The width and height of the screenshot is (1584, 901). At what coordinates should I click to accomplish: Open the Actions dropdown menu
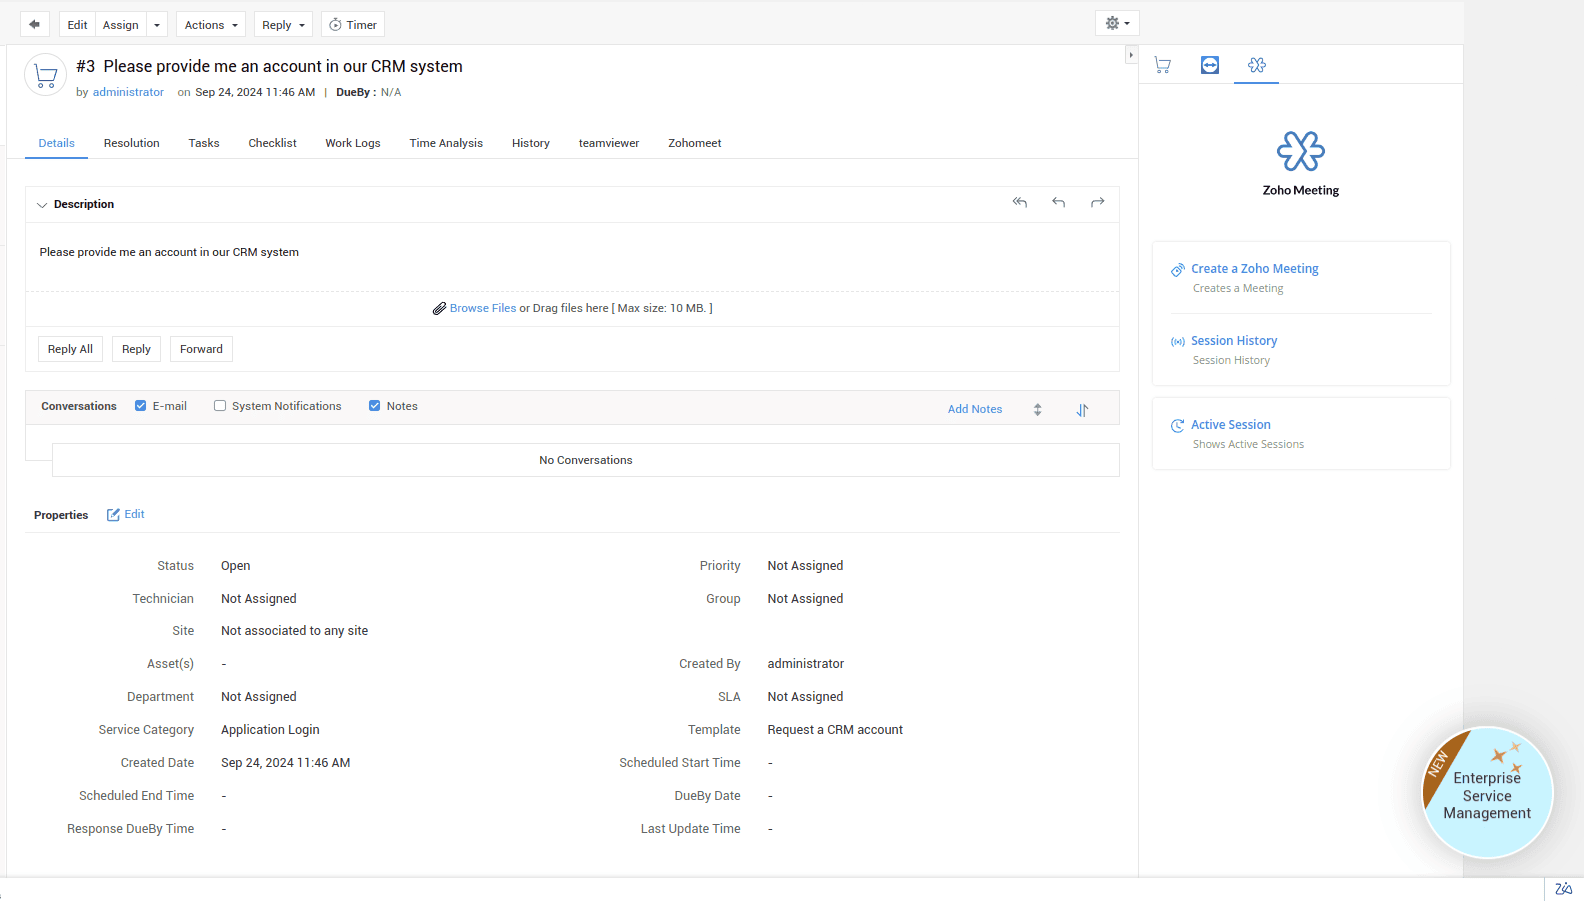click(x=210, y=25)
